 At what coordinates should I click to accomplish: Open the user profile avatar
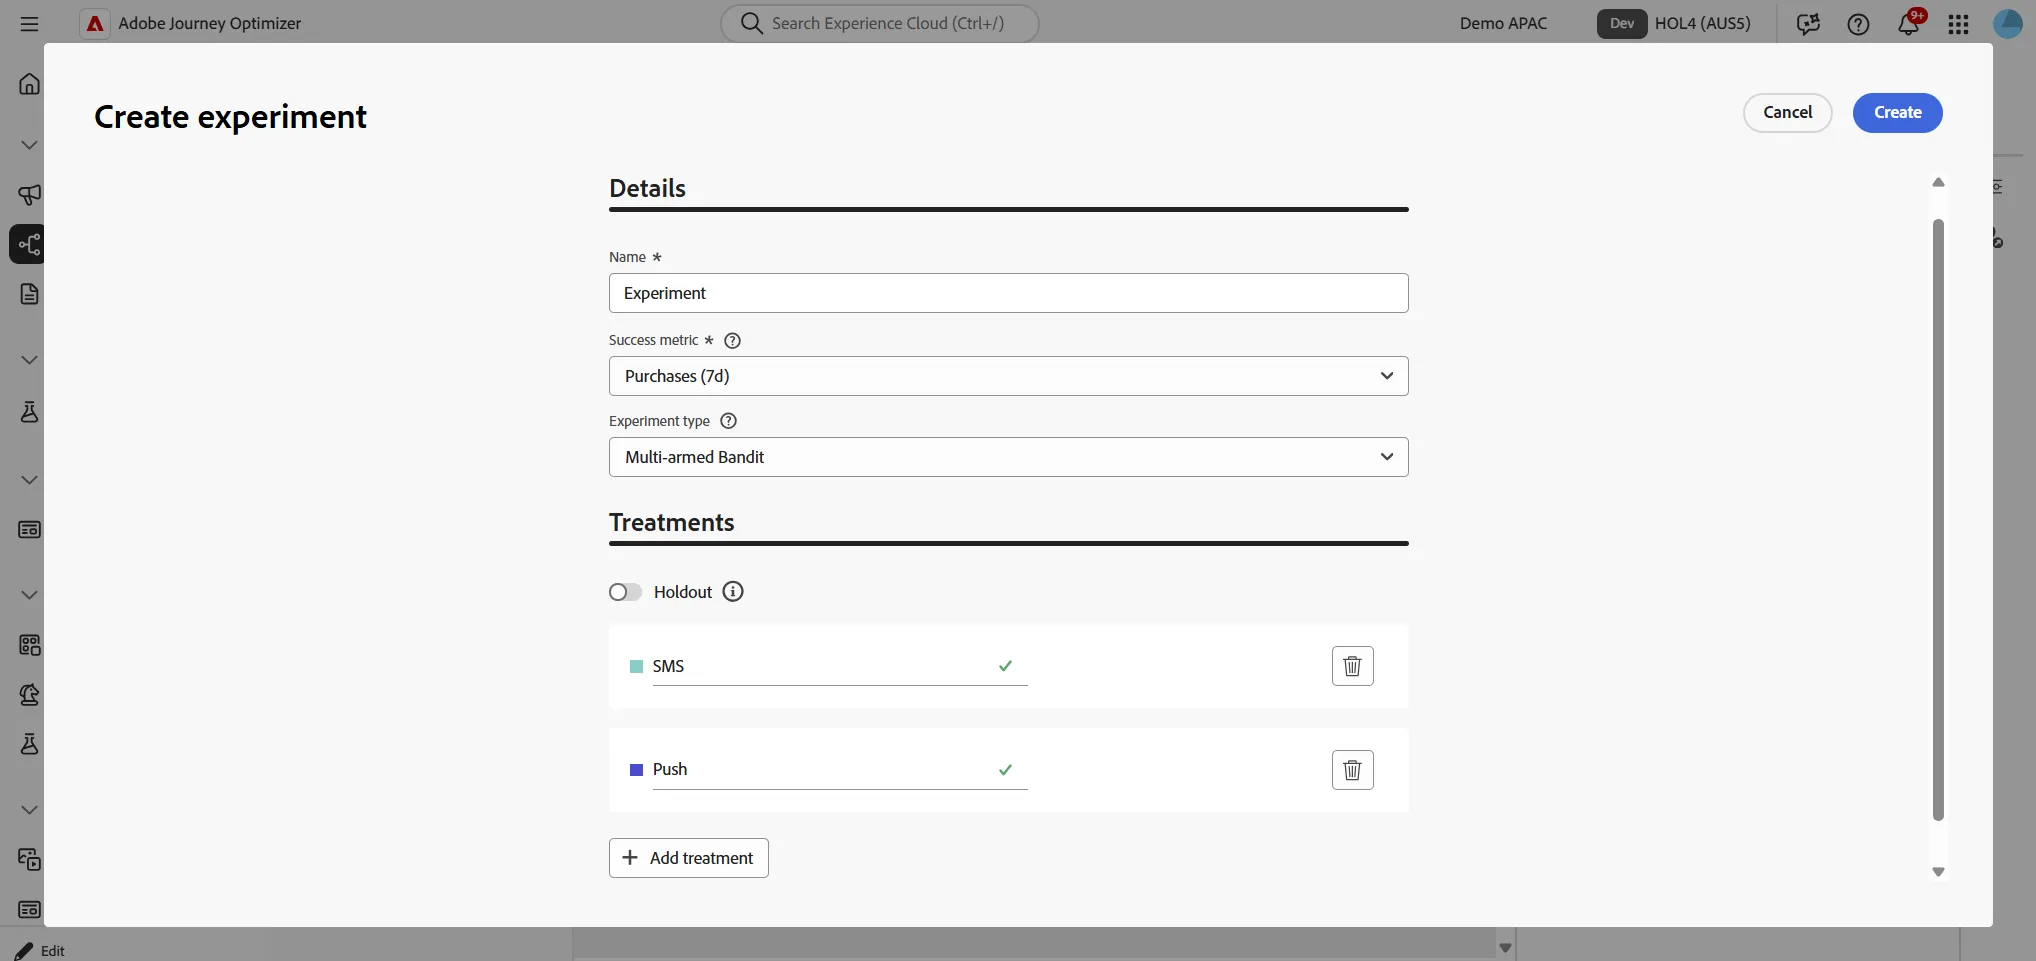pyautogui.click(x=2008, y=23)
